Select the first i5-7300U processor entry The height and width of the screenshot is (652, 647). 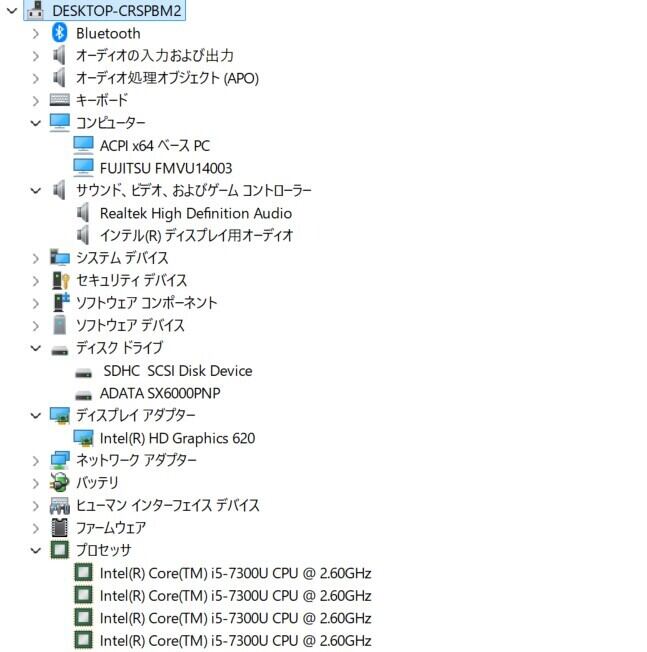click(235, 573)
